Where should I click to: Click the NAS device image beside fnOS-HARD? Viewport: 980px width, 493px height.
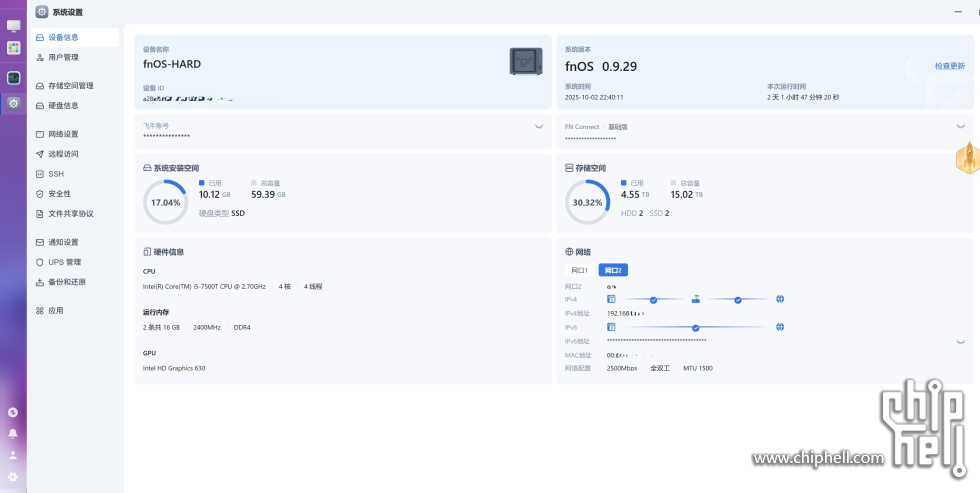point(526,61)
